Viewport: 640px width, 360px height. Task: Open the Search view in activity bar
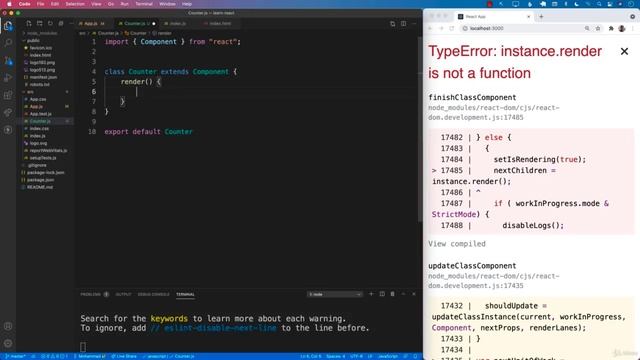(x=8, y=42)
